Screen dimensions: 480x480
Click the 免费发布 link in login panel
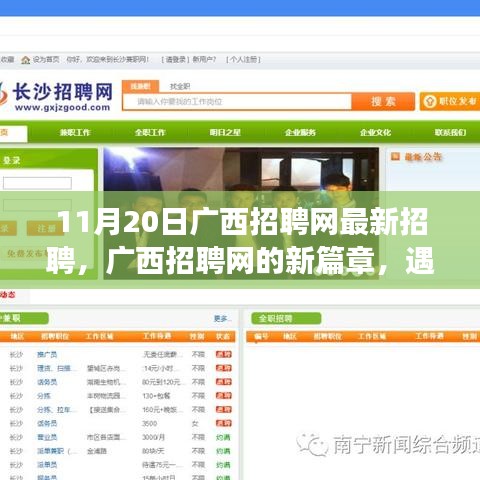pos(27,254)
